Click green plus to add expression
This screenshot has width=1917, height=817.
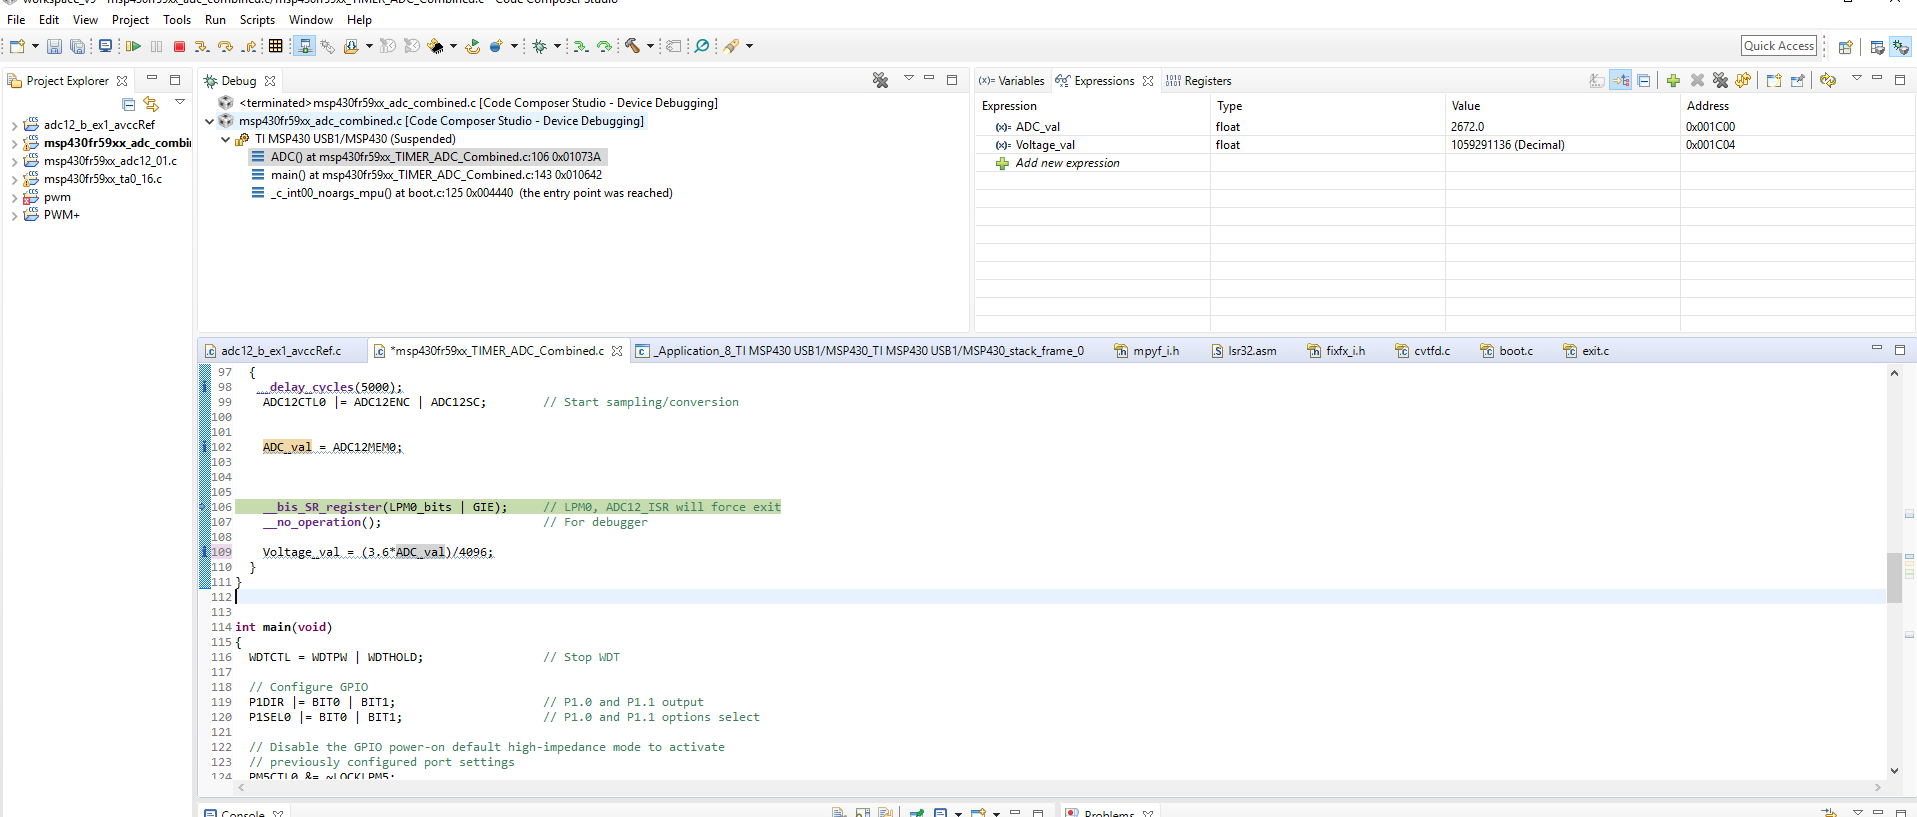tap(1673, 81)
